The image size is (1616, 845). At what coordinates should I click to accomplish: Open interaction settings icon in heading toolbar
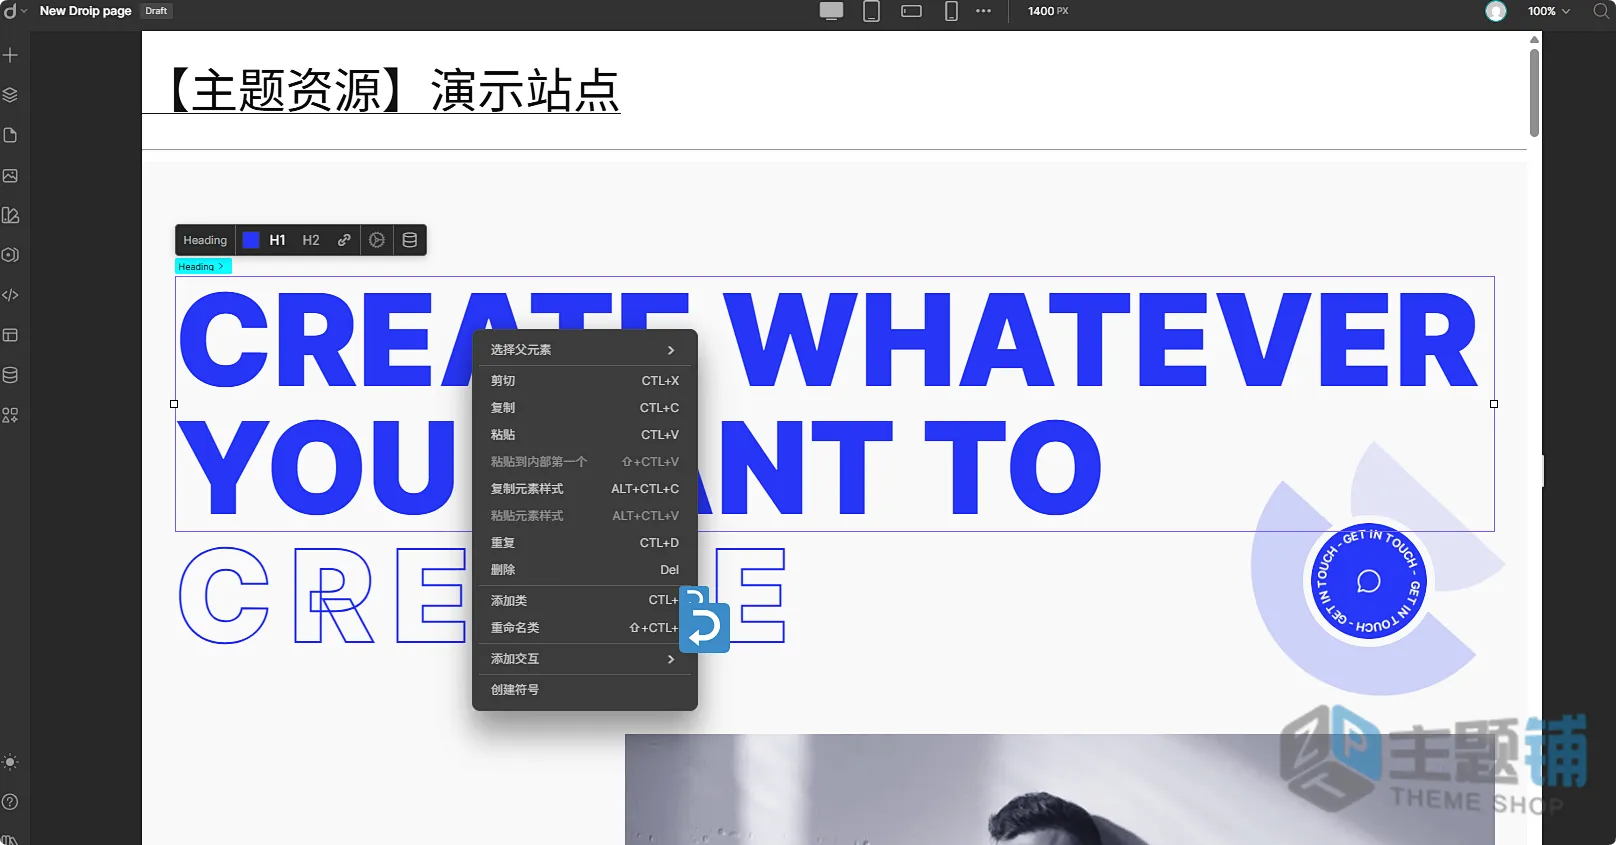tap(377, 240)
